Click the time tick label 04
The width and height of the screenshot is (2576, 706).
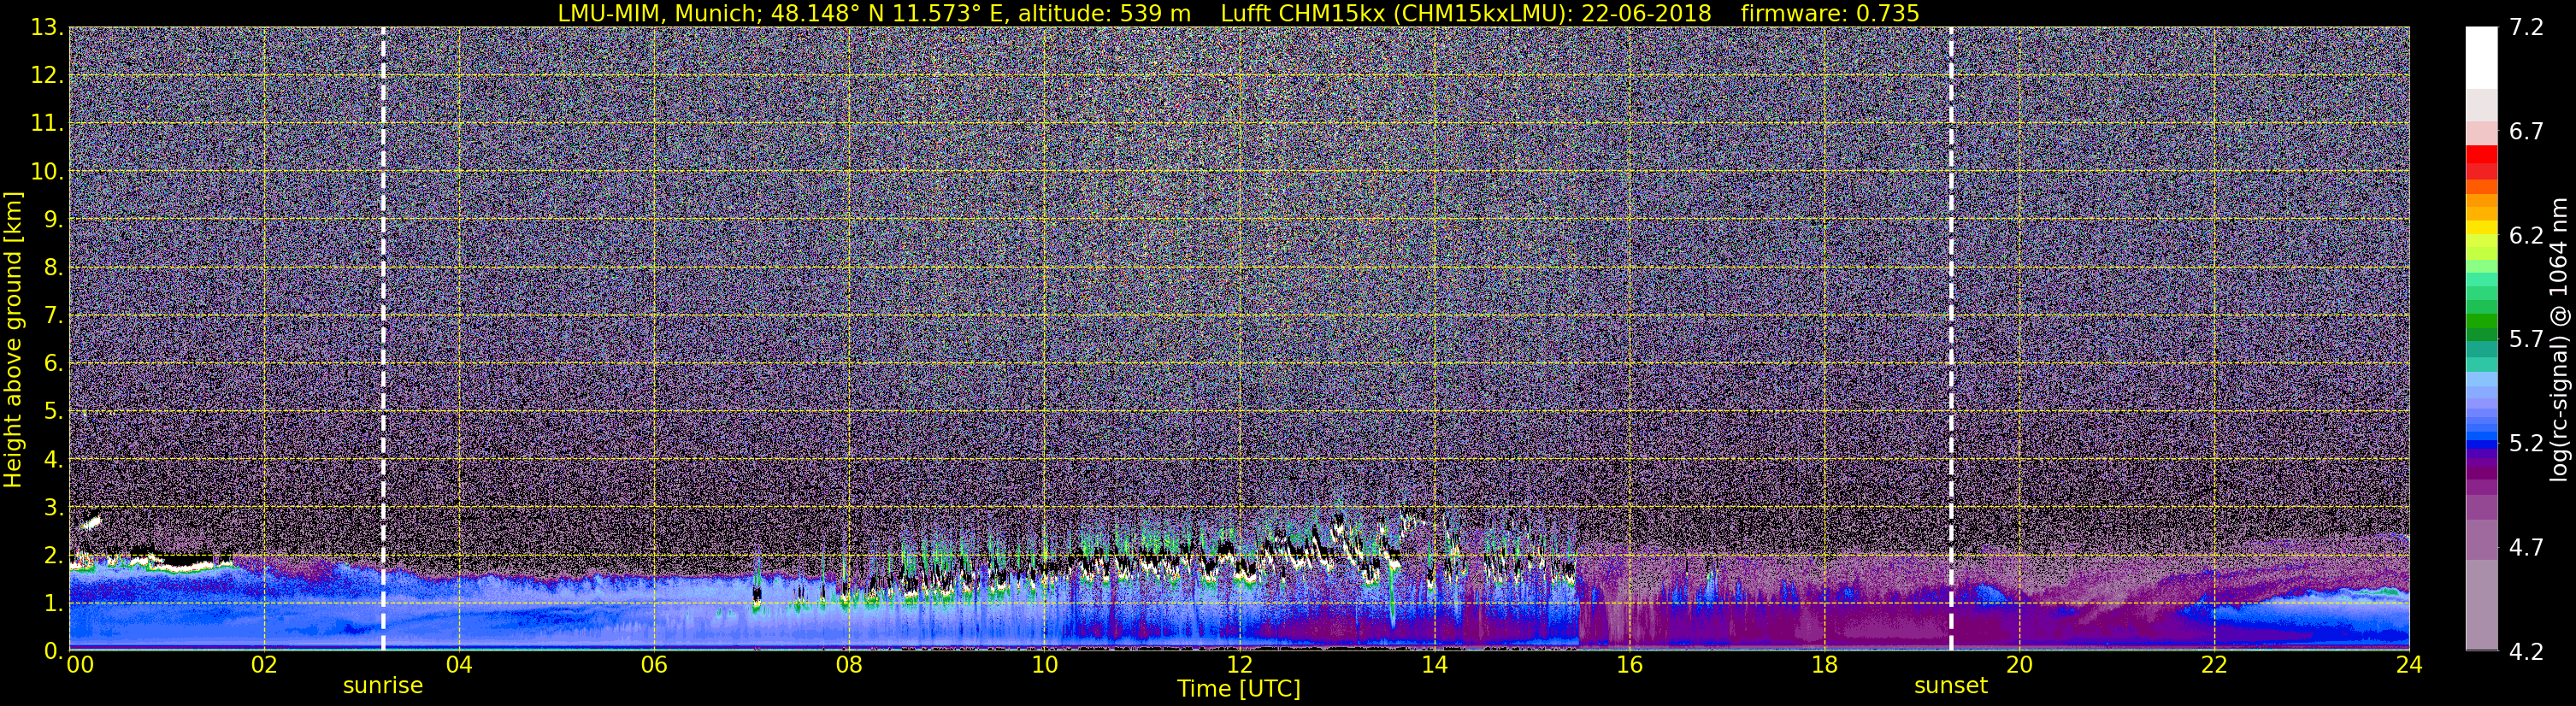click(459, 665)
